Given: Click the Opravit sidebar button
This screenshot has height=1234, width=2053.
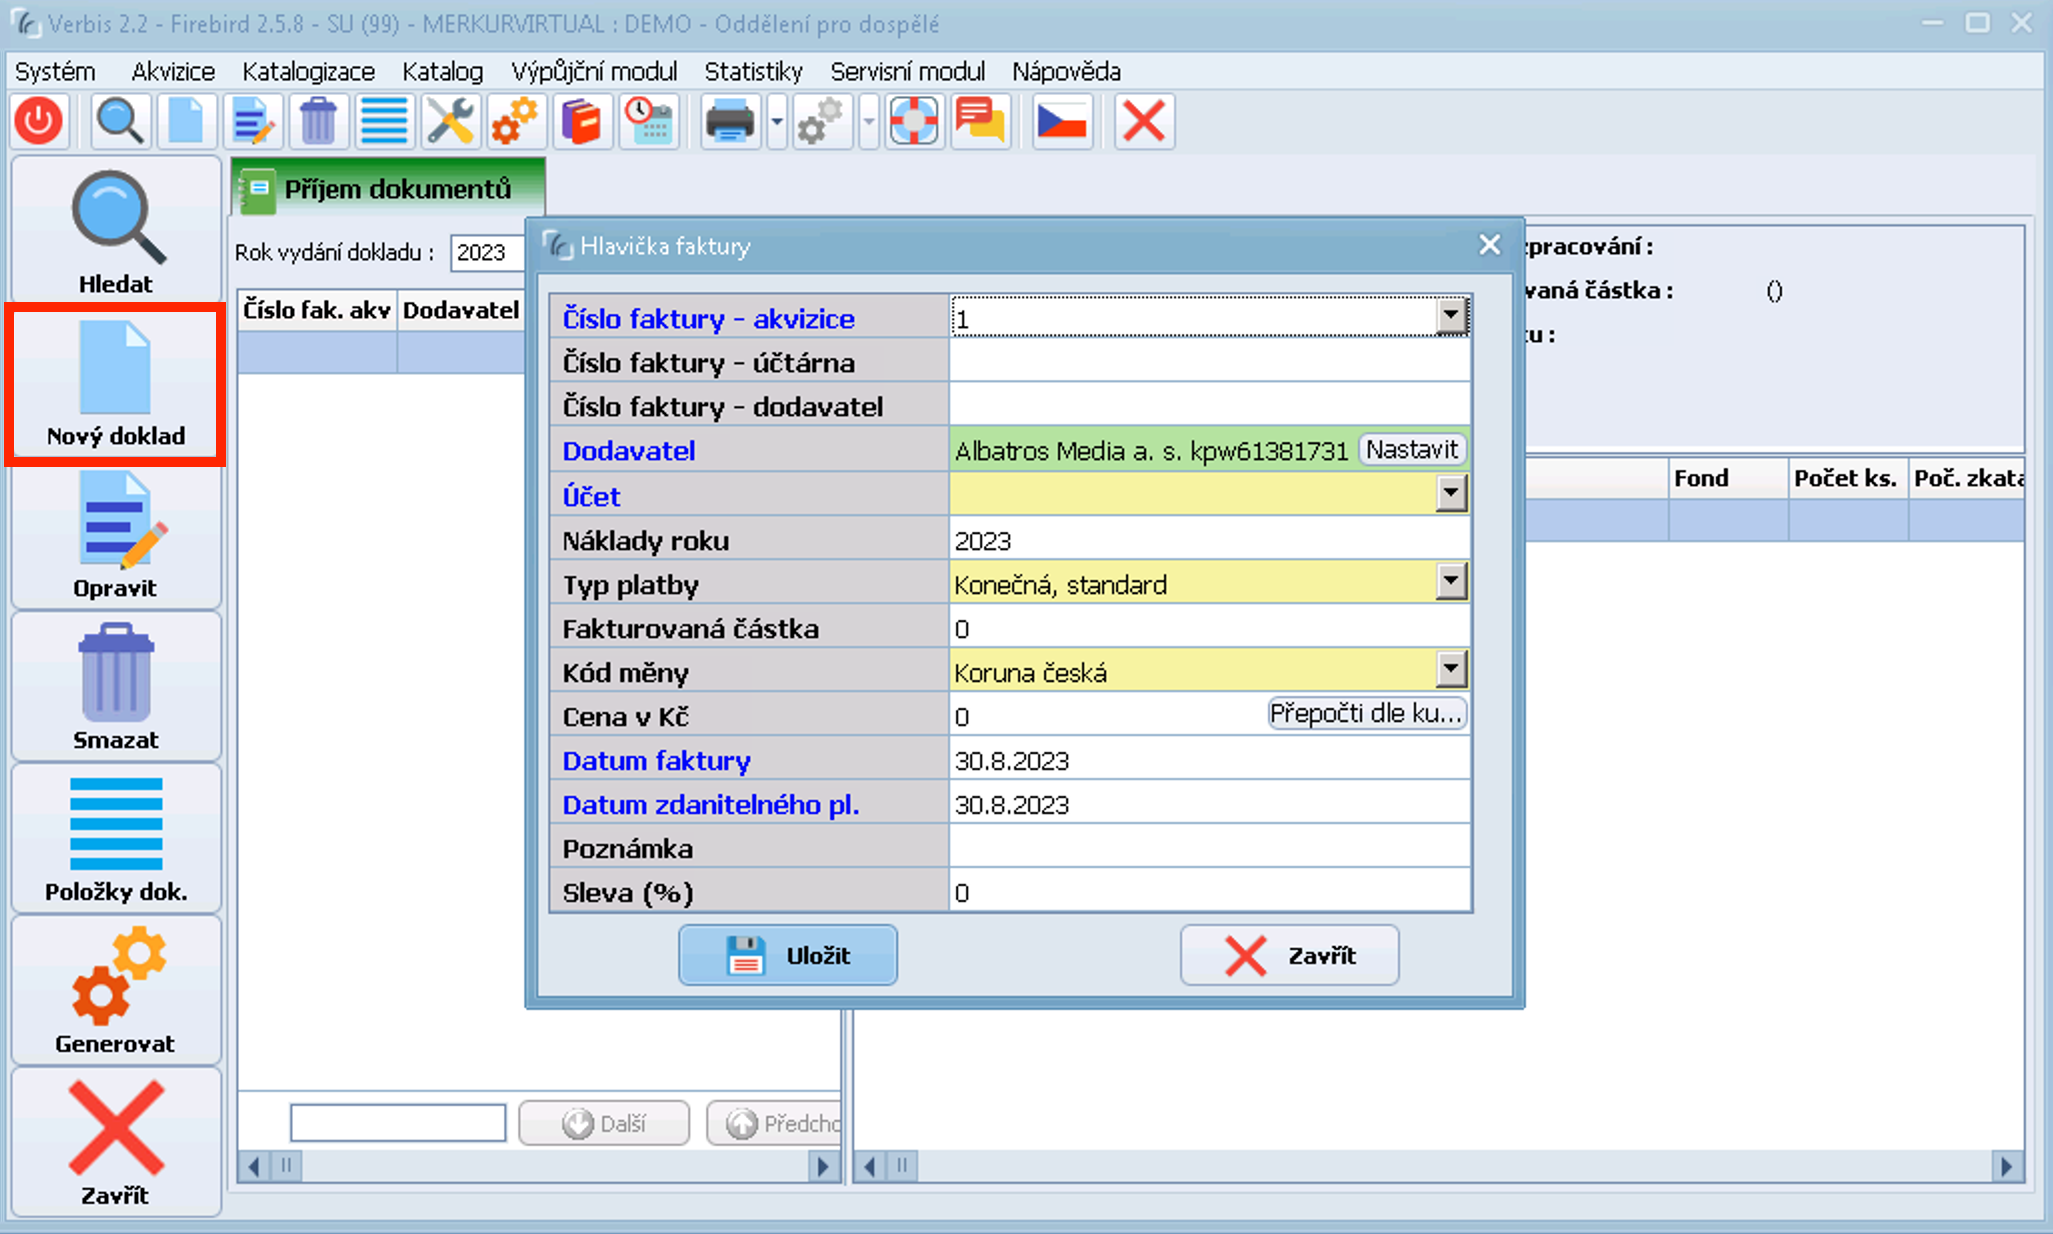Looking at the screenshot, I should 116,536.
